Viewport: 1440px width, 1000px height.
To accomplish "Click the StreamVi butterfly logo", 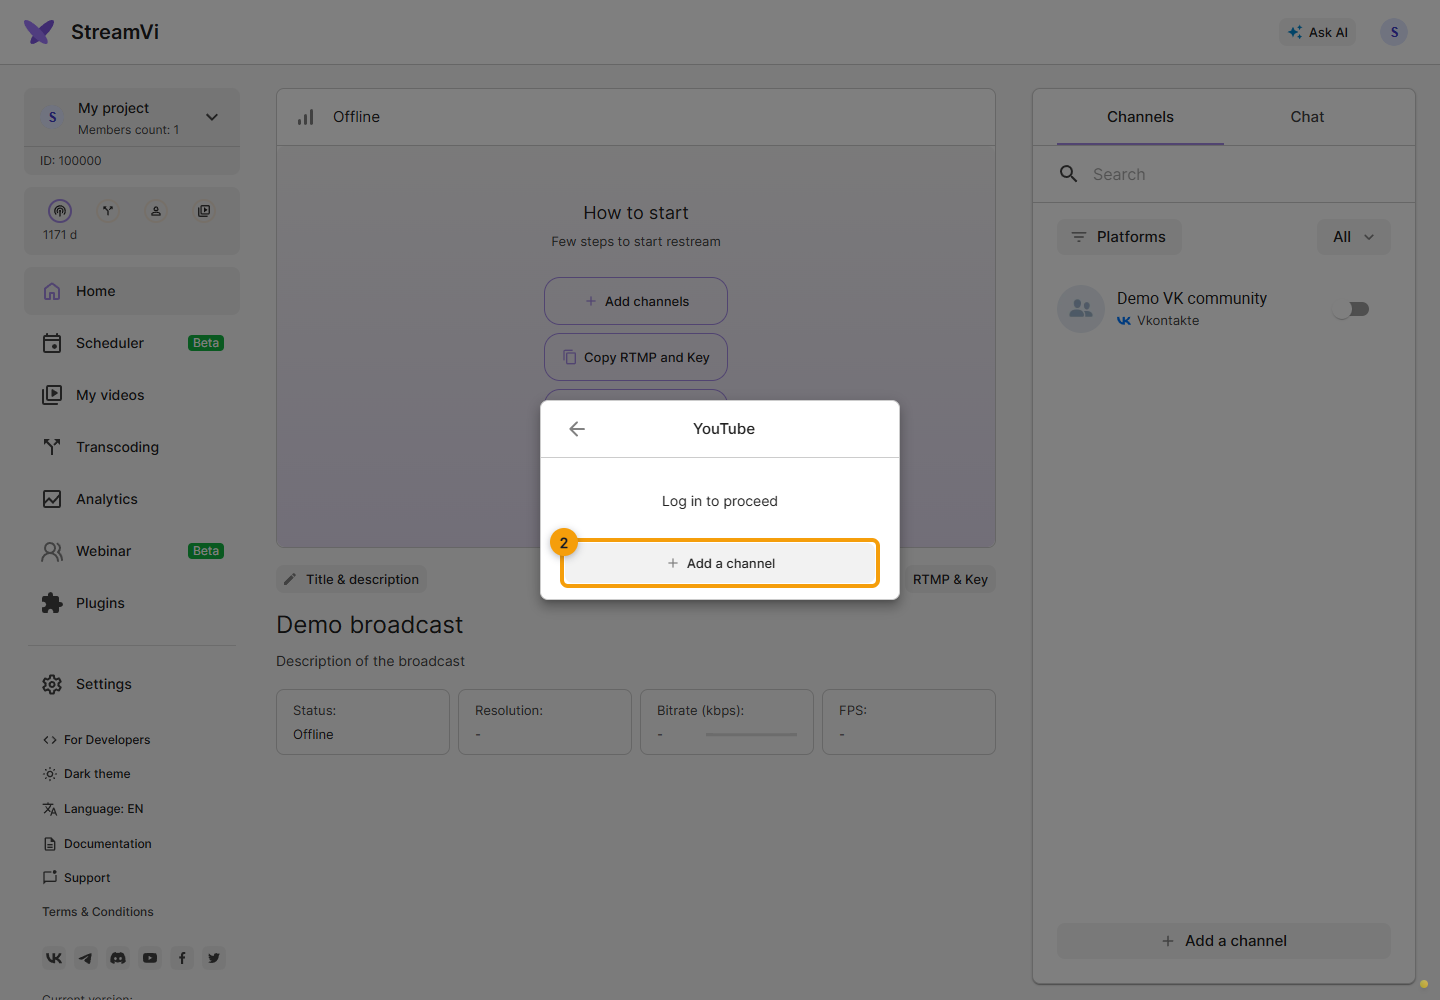I will click(39, 32).
